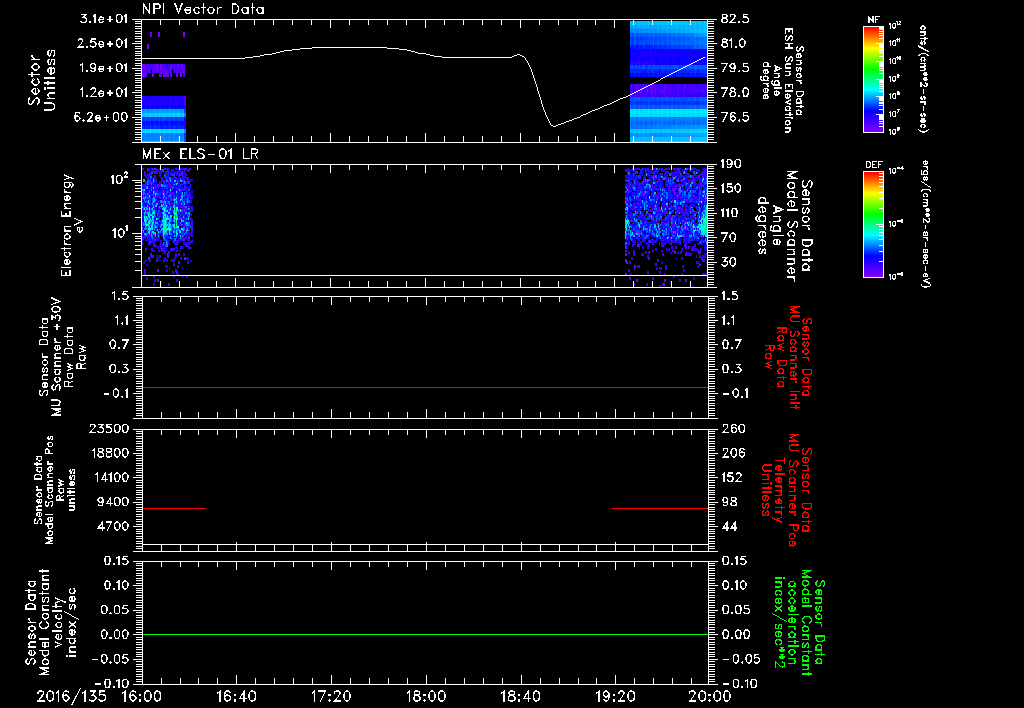Click the 'ESH Sun Elevation Angle' axis title
The height and width of the screenshot is (708, 1024).
[x=782, y=80]
